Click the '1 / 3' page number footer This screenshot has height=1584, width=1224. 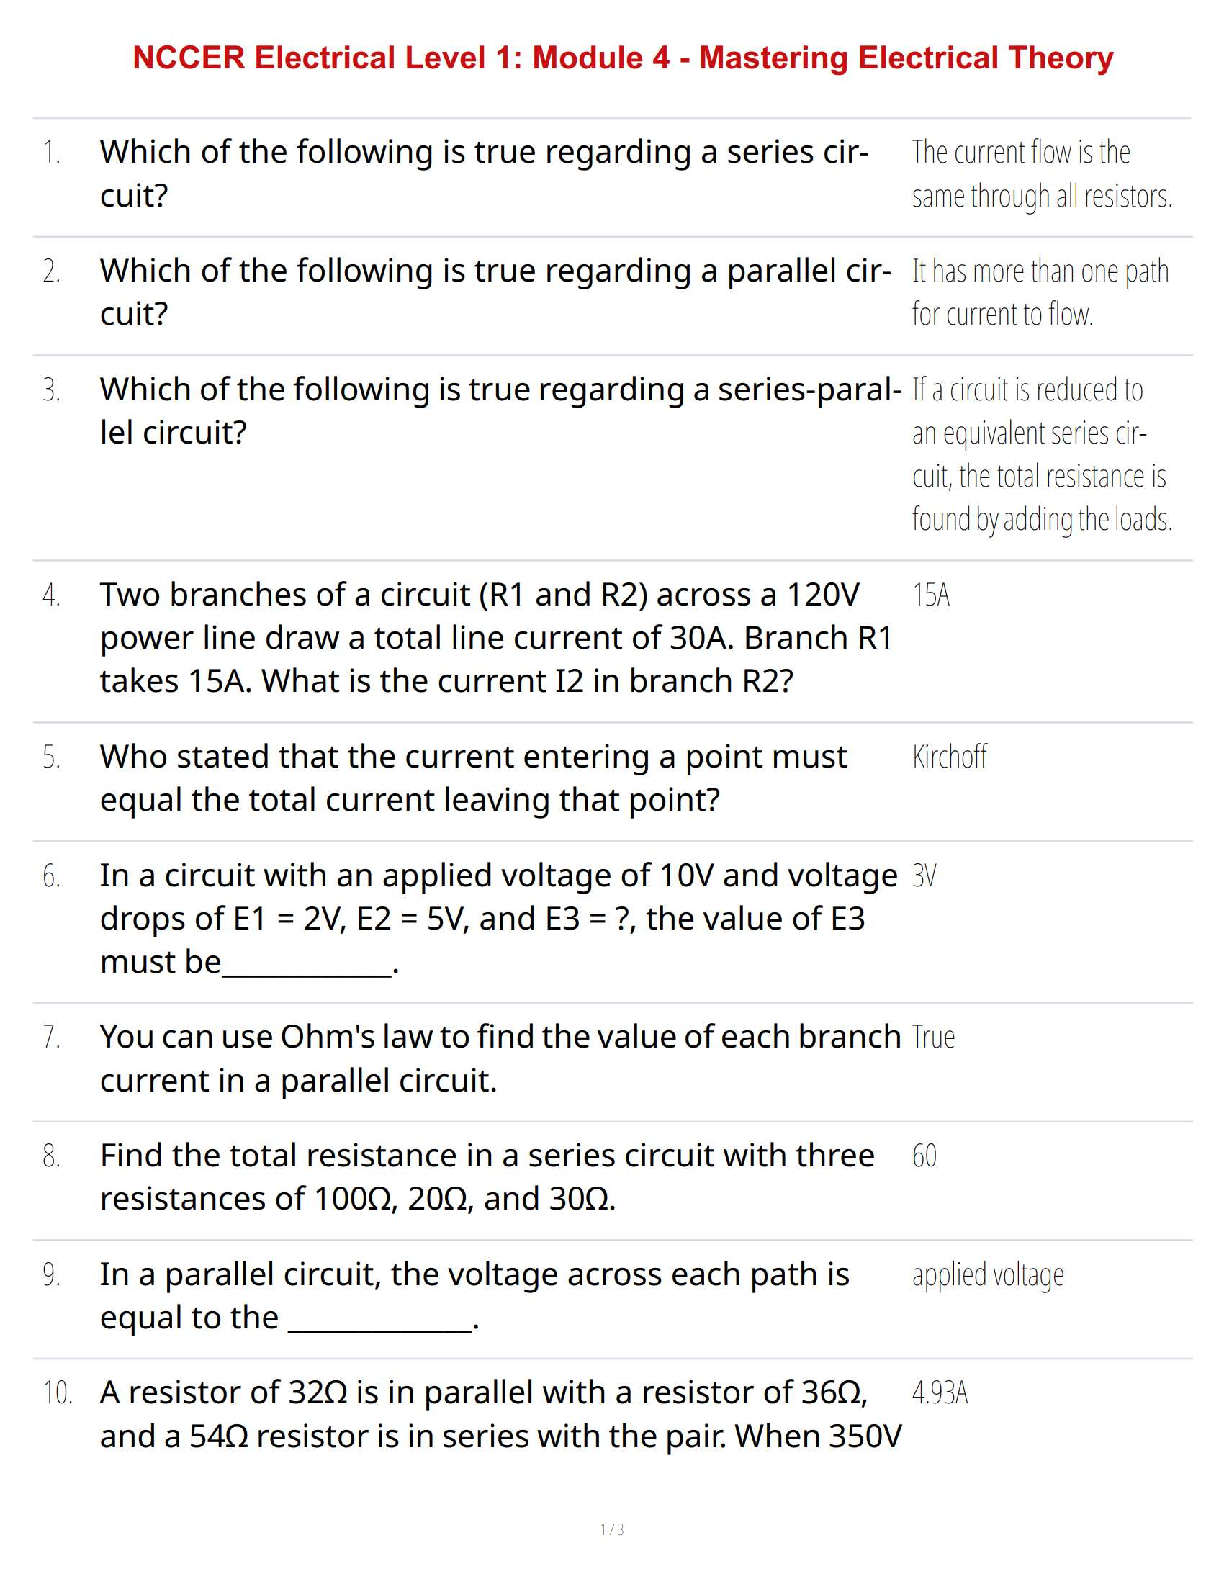coord(612,1529)
